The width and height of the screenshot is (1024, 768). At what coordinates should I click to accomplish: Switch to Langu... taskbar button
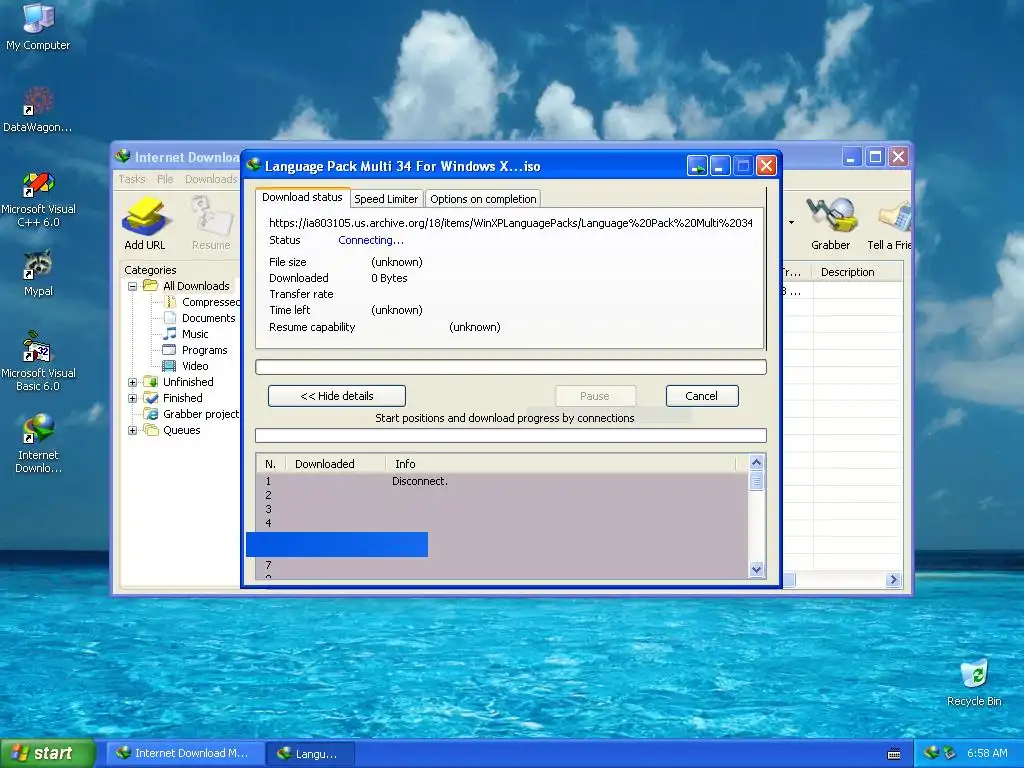pos(311,753)
